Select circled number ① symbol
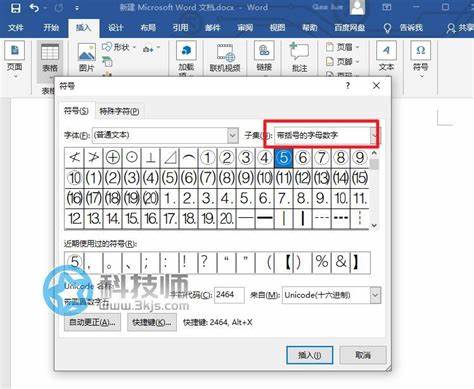474x389 pixels. click(207, 158)
